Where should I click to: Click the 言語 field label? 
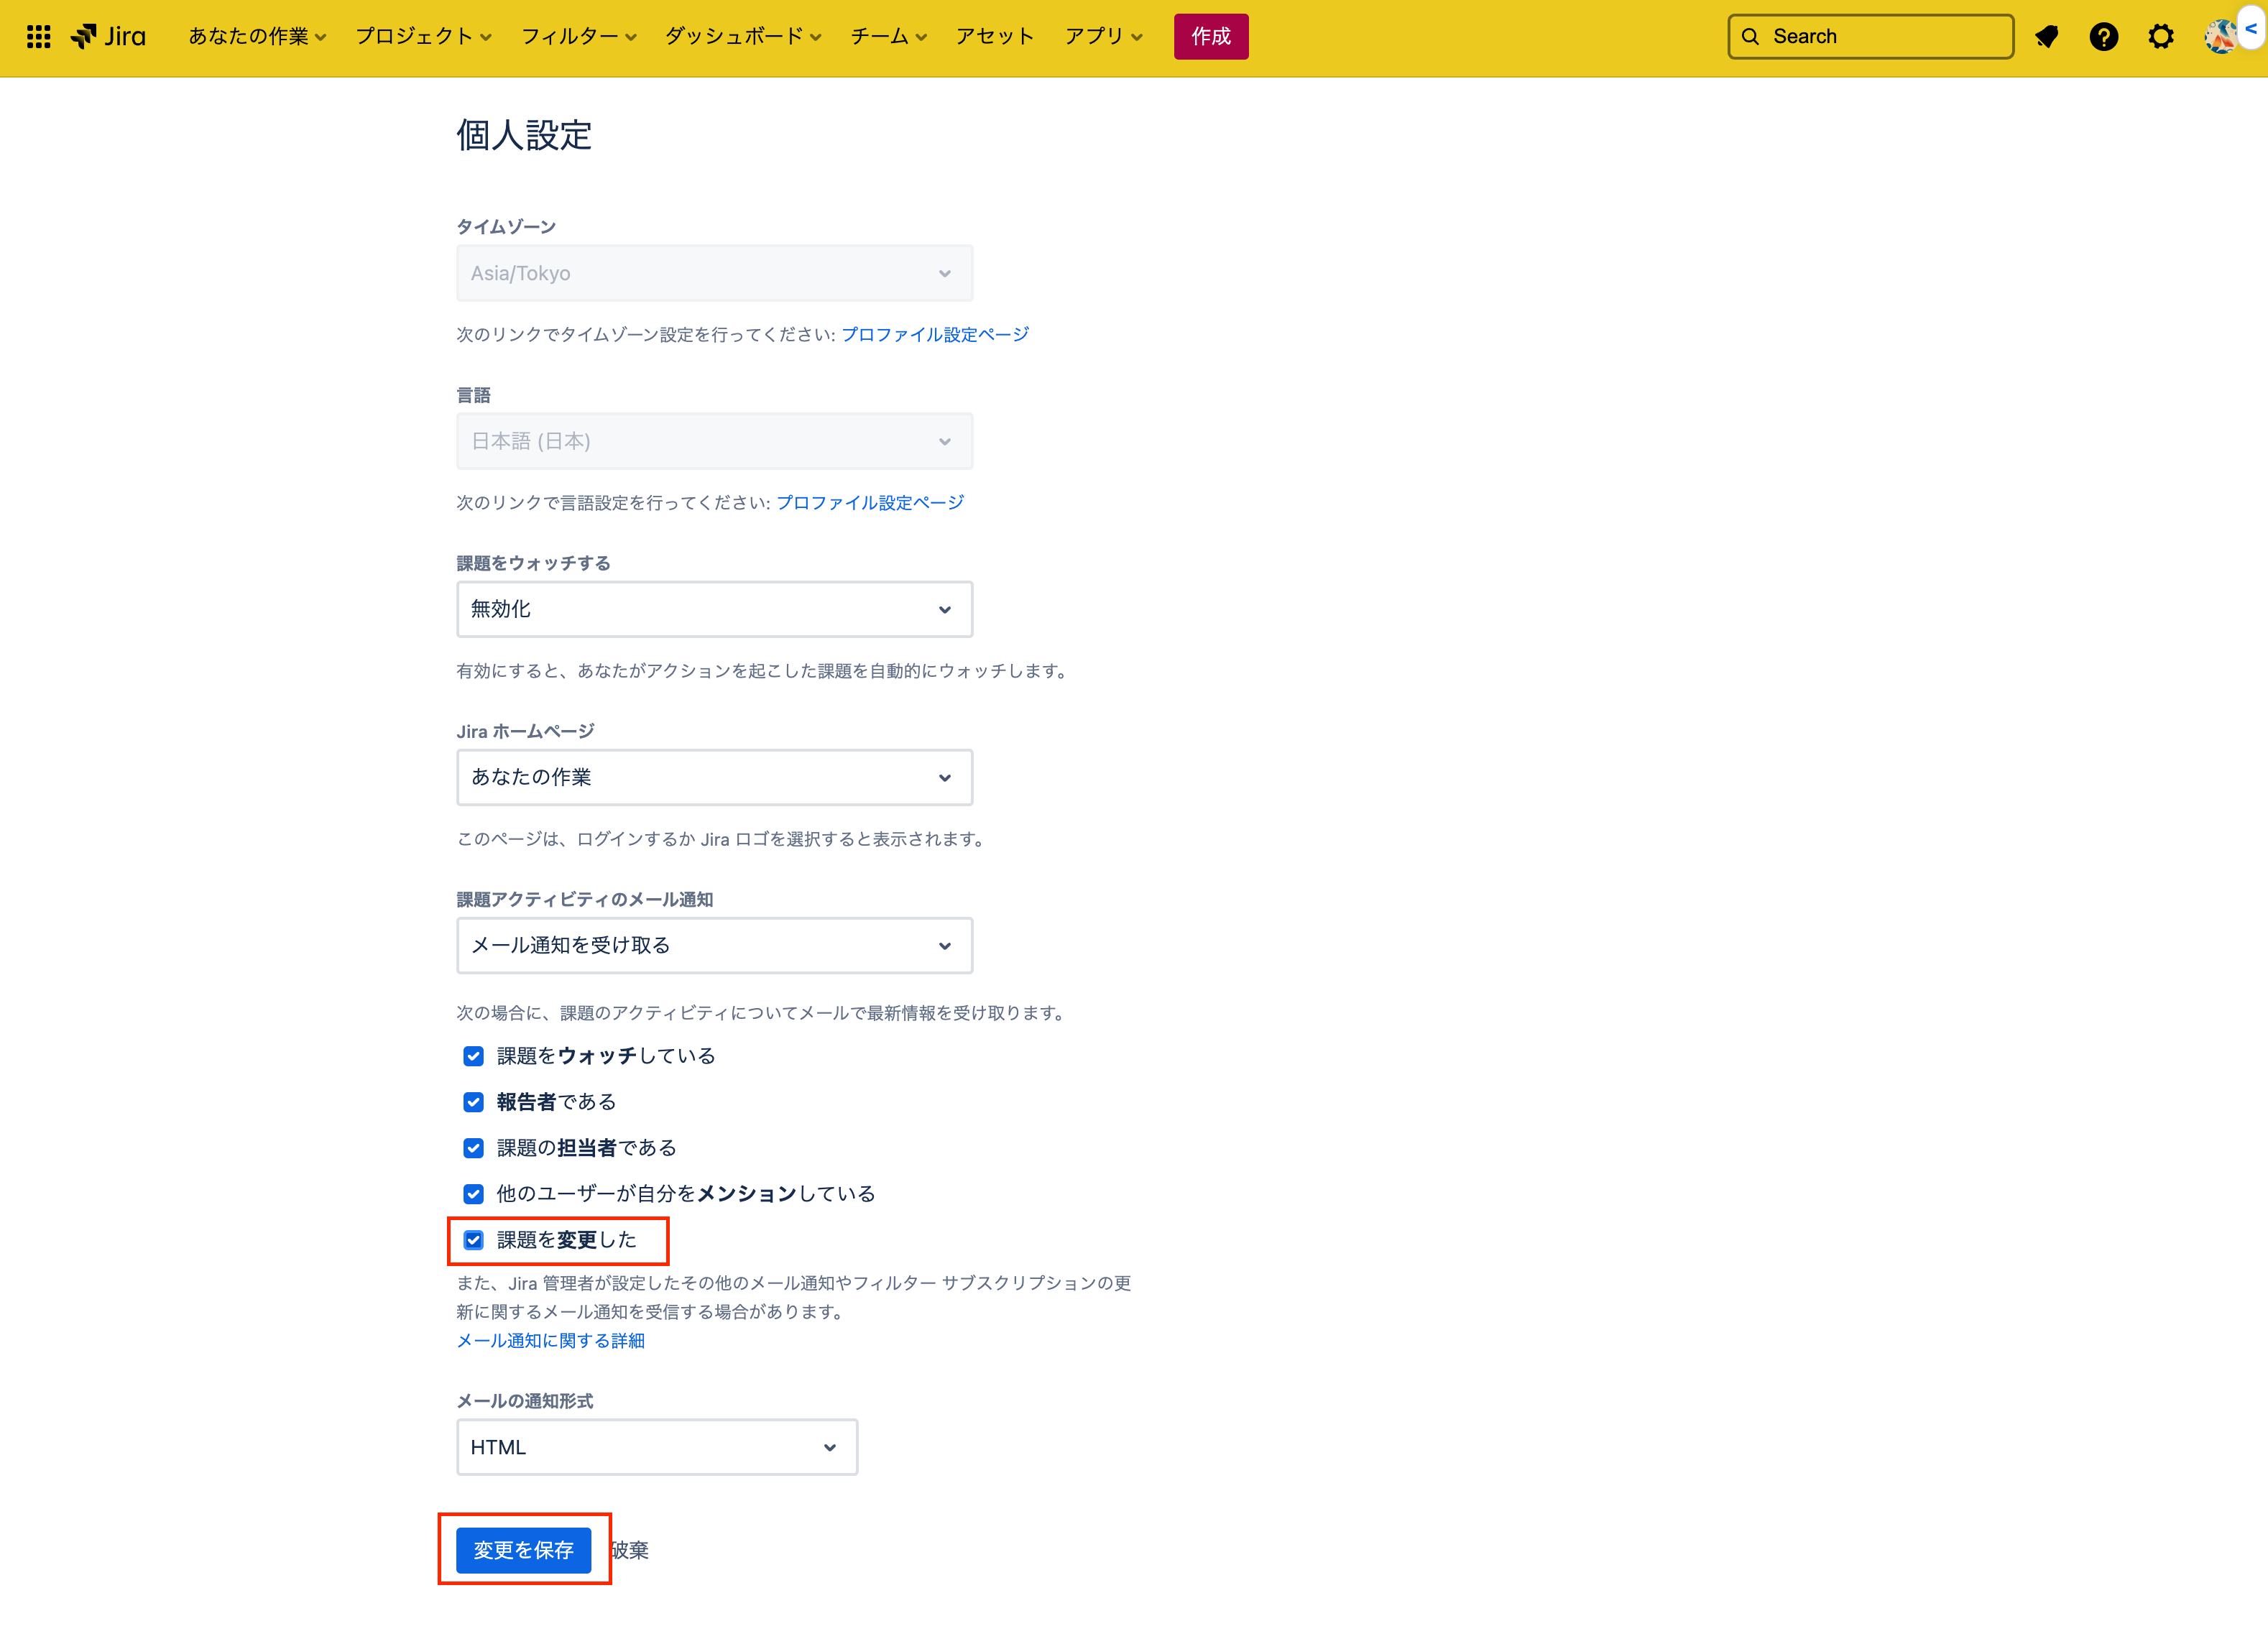click(x=474, y=395)
